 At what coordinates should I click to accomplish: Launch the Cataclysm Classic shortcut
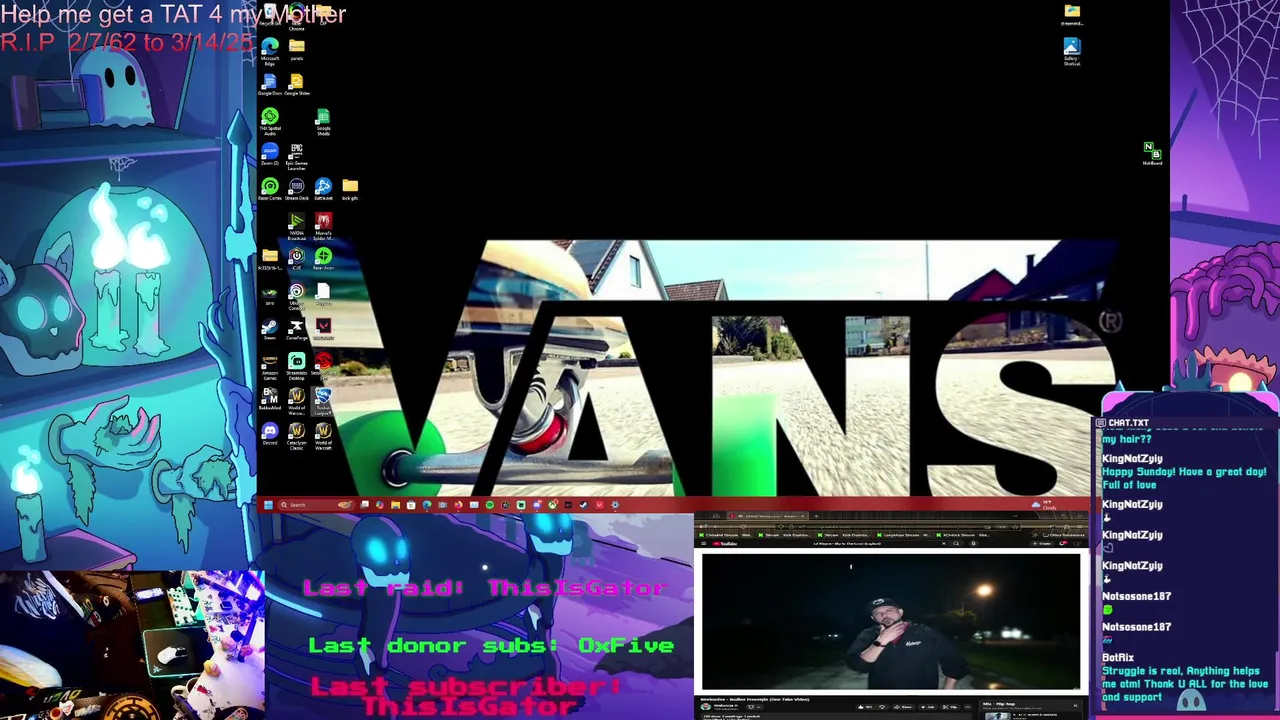point(297,435)
